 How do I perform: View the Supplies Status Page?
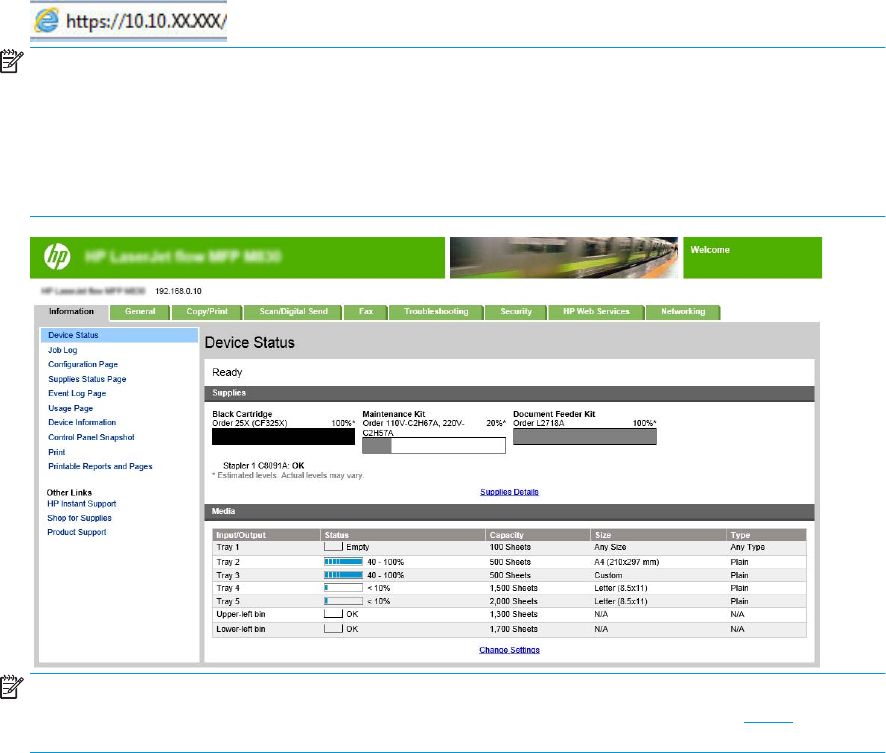click(x=87, y=379)
